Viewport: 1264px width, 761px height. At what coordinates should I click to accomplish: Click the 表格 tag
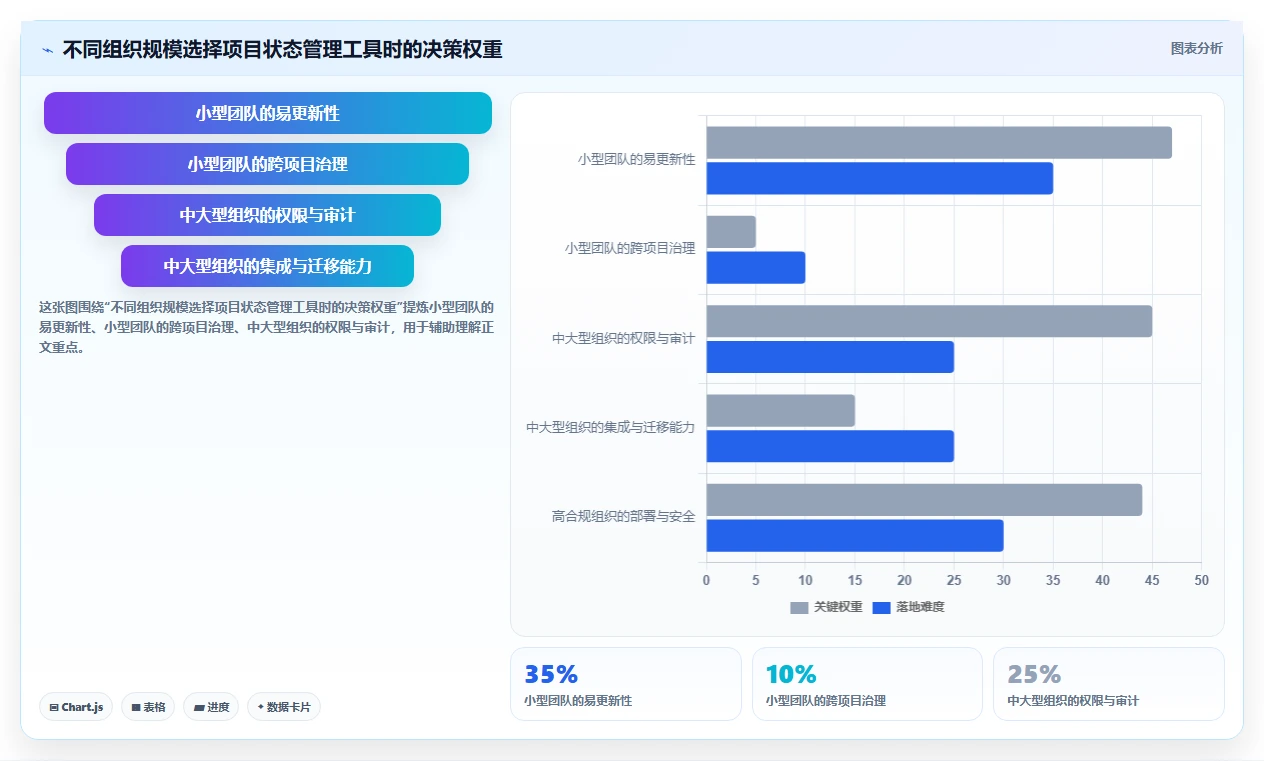coord(148,707)
